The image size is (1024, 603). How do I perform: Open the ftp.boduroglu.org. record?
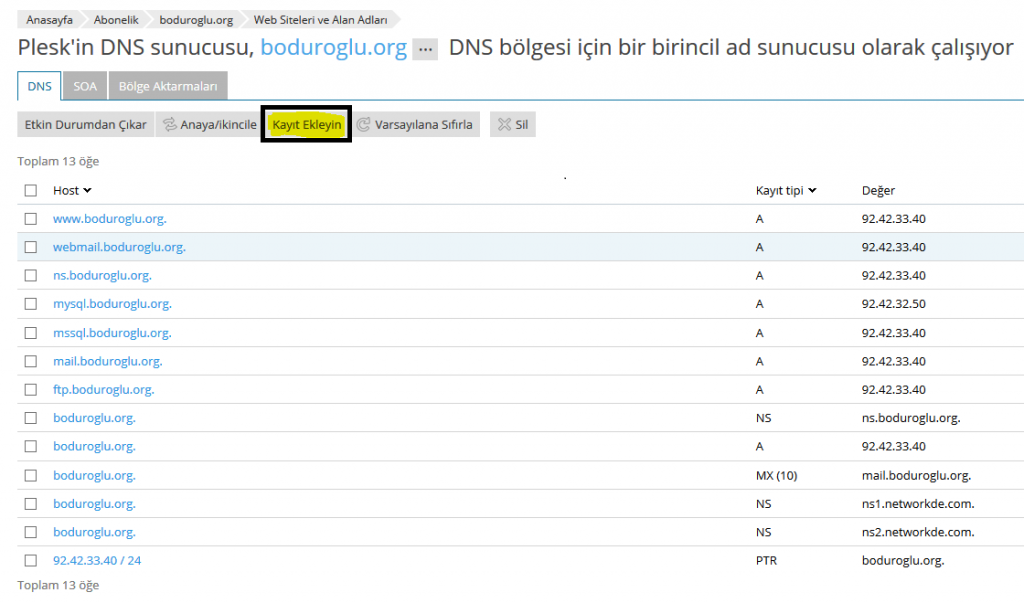(103, 390)
